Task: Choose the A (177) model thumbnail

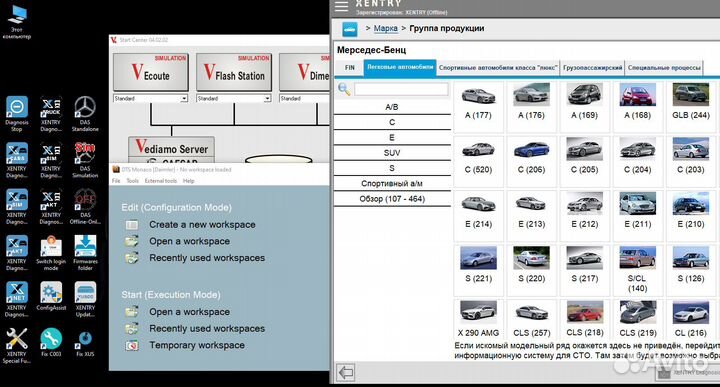Action: pyautogui.click(x=478, y=95)
